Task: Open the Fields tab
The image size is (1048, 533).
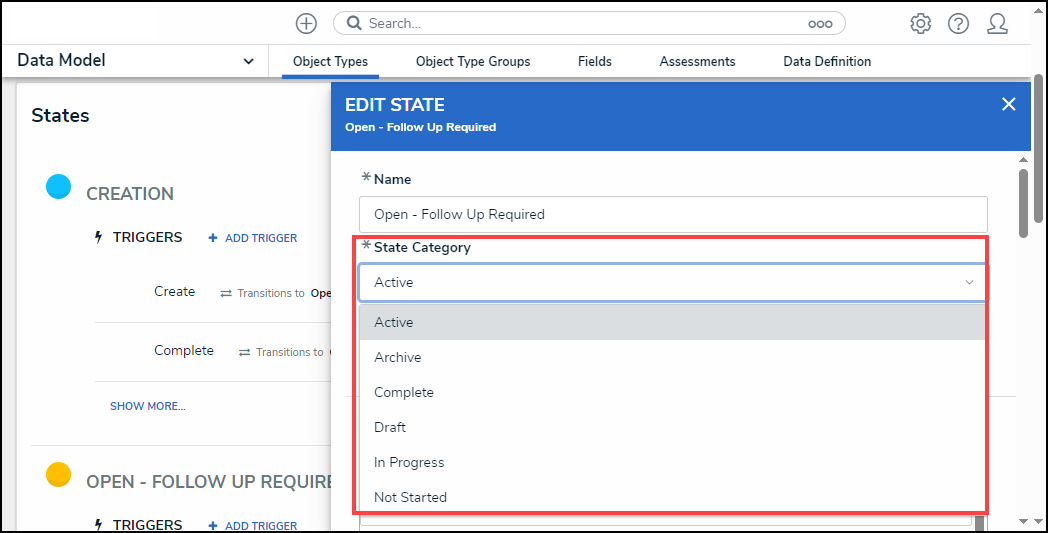Action: 594,61
